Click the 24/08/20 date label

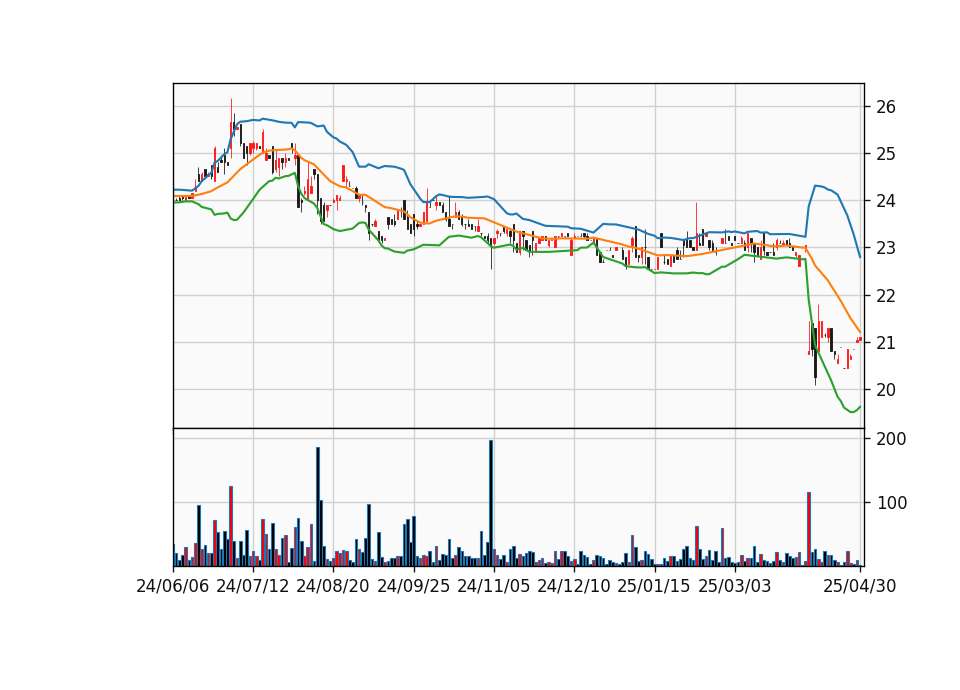333,586
